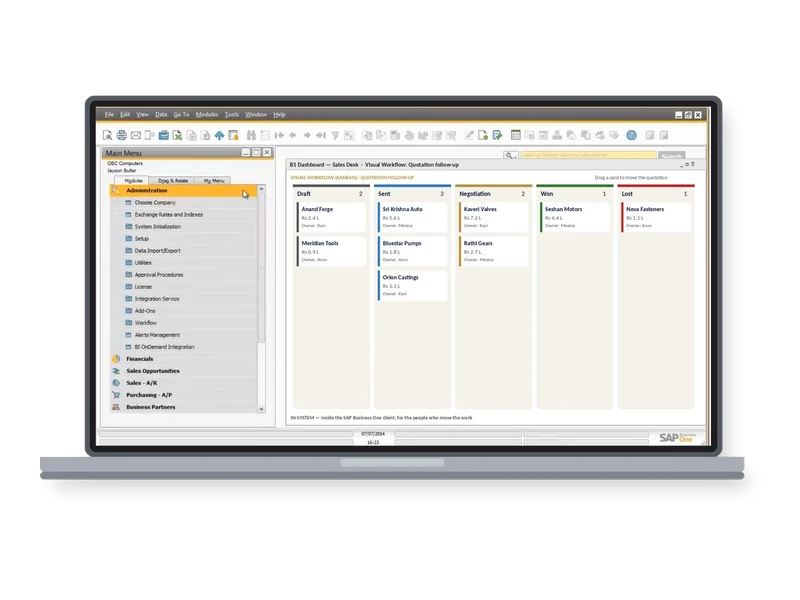Select the Sri Krishna Auto card
Viewport: 800px width, 600px height.
(413, 217)
